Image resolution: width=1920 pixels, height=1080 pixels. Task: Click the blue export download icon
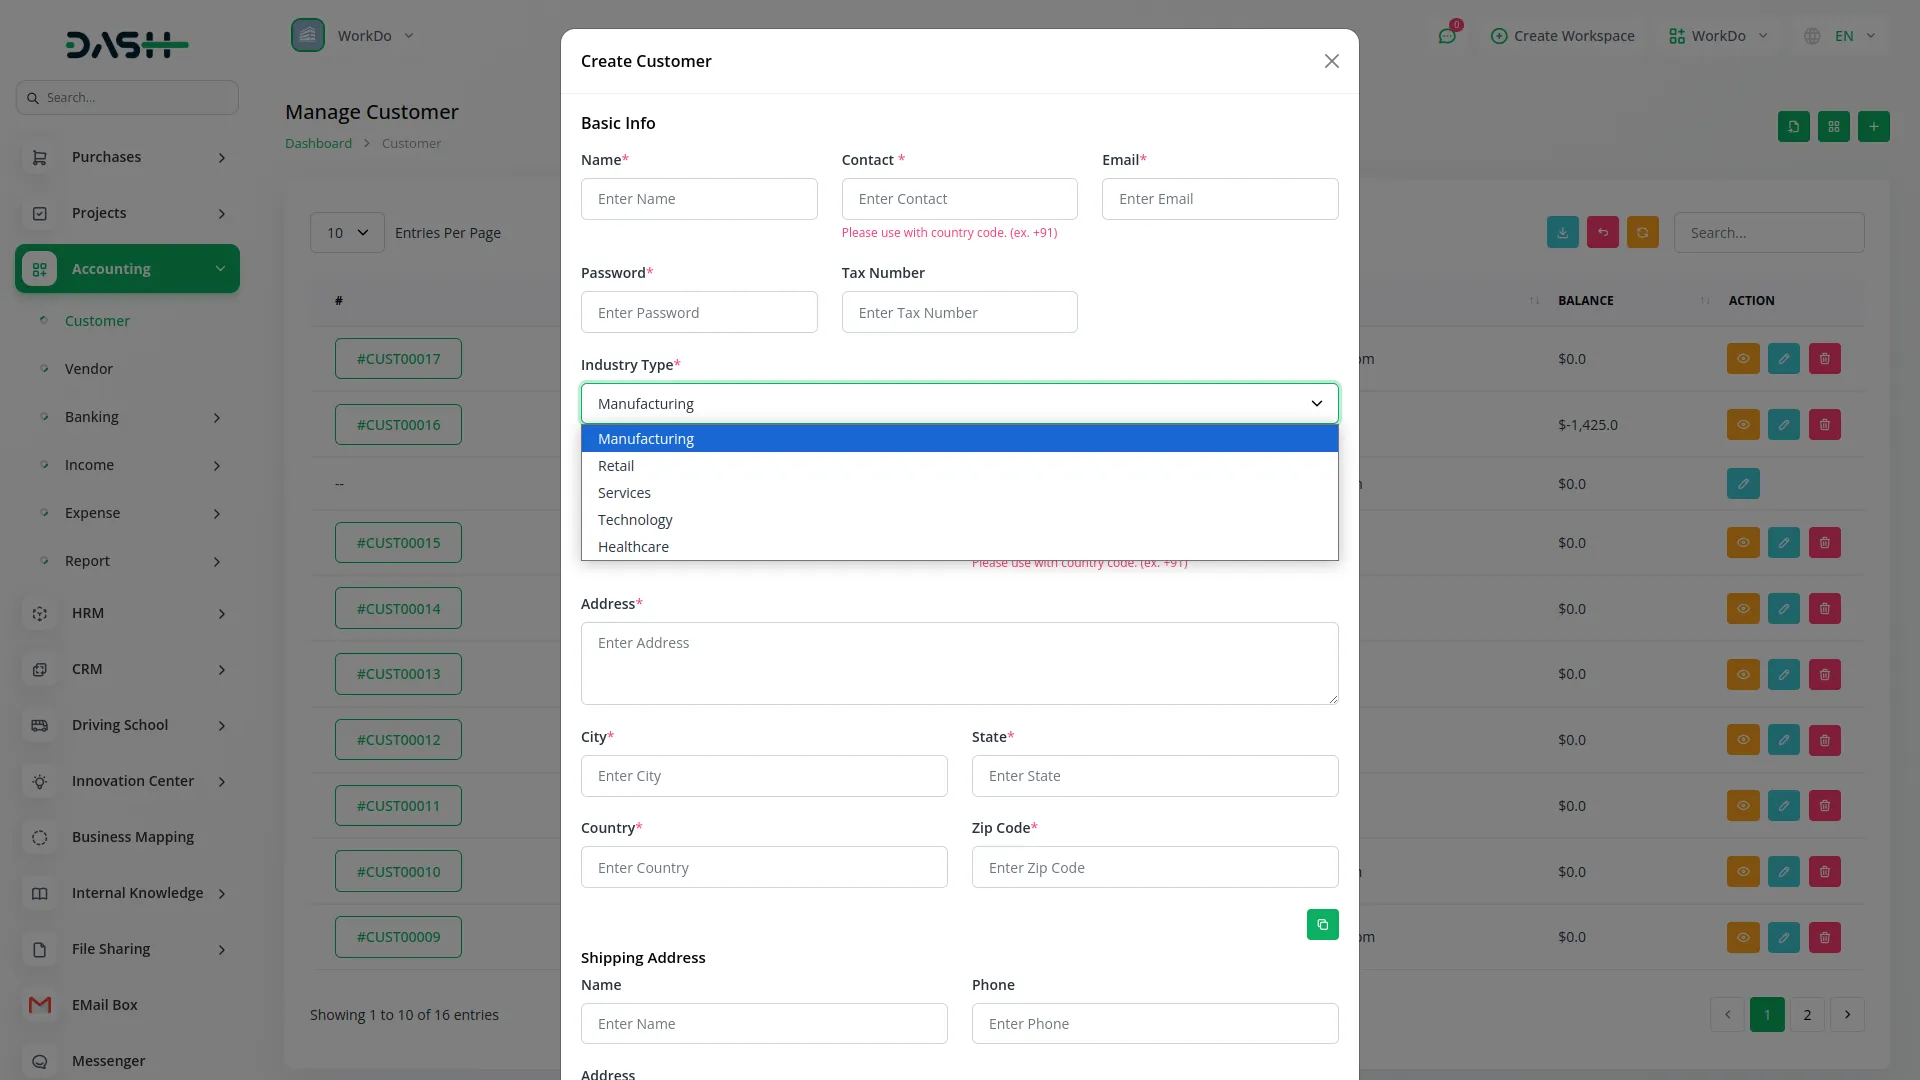(1562, 232)
